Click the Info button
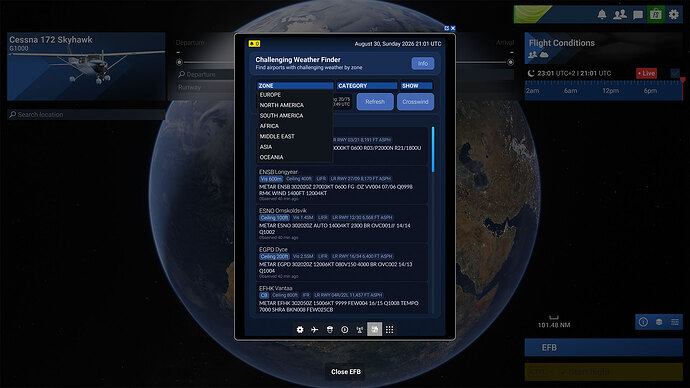The image size is (690, 388). [423, 63]
